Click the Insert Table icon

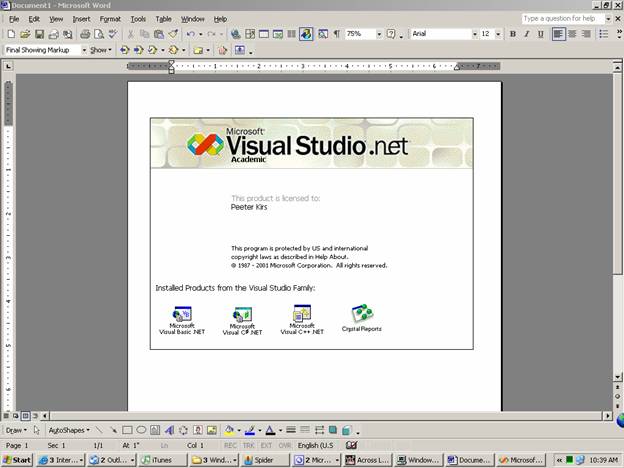[264, 34]
